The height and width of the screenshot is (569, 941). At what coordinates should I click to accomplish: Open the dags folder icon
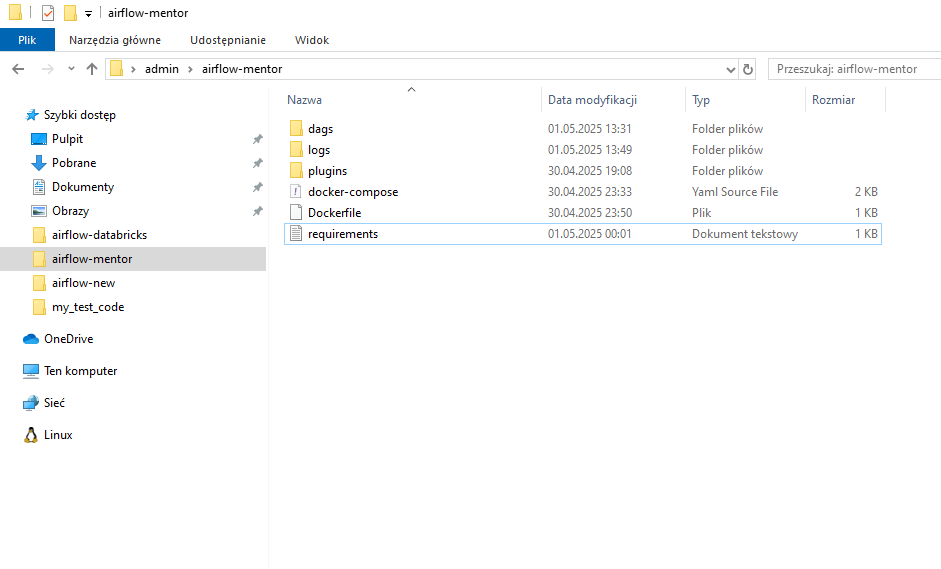tap(296, 129)
